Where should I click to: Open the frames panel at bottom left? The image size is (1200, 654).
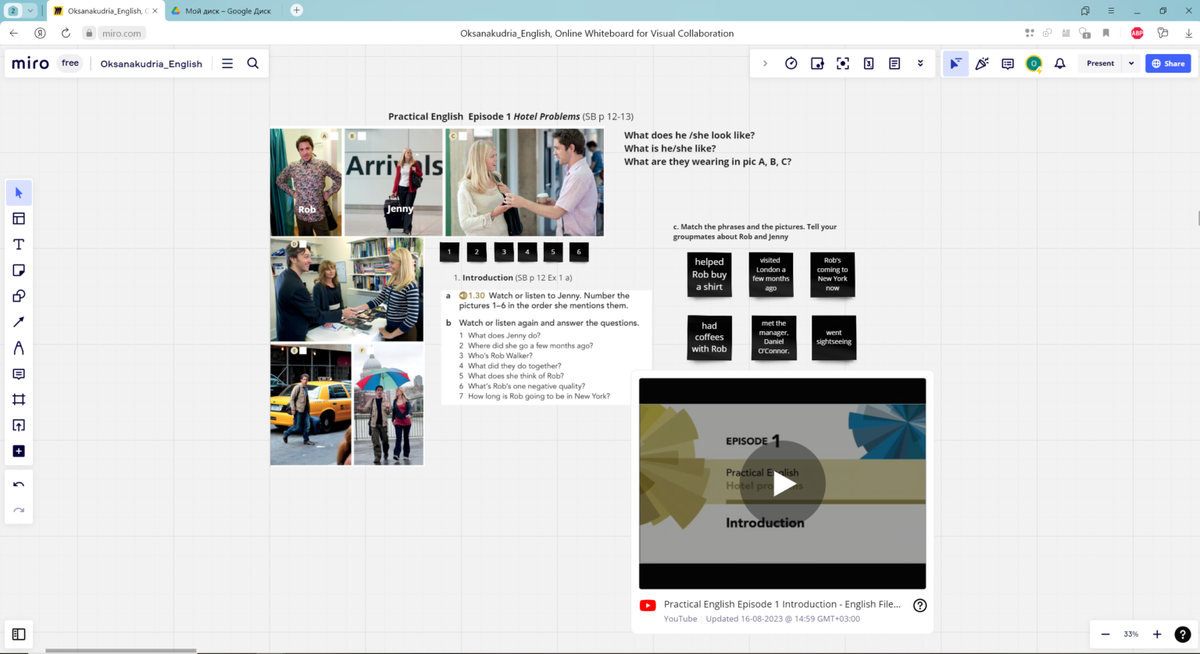tap(19, 634)
